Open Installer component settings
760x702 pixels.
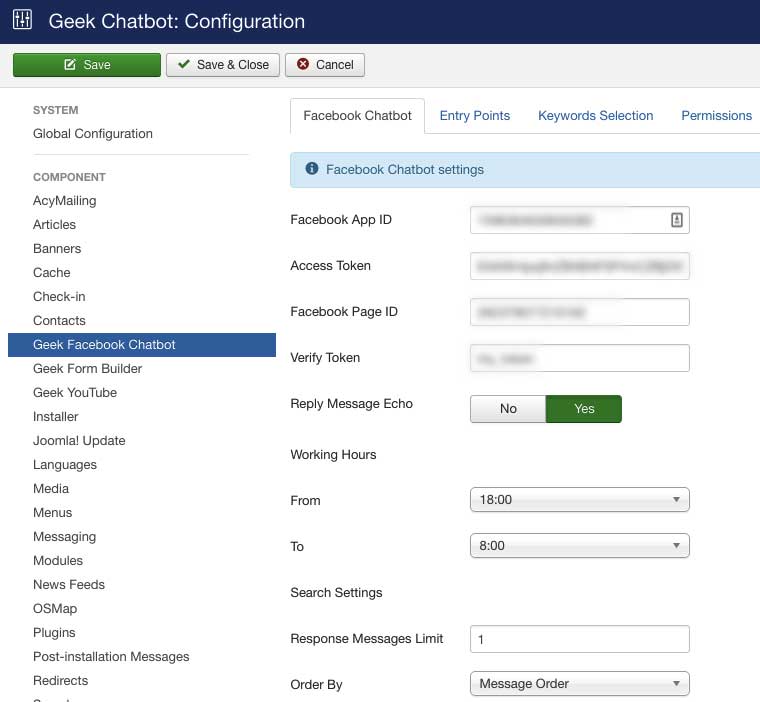click(55, 416)
